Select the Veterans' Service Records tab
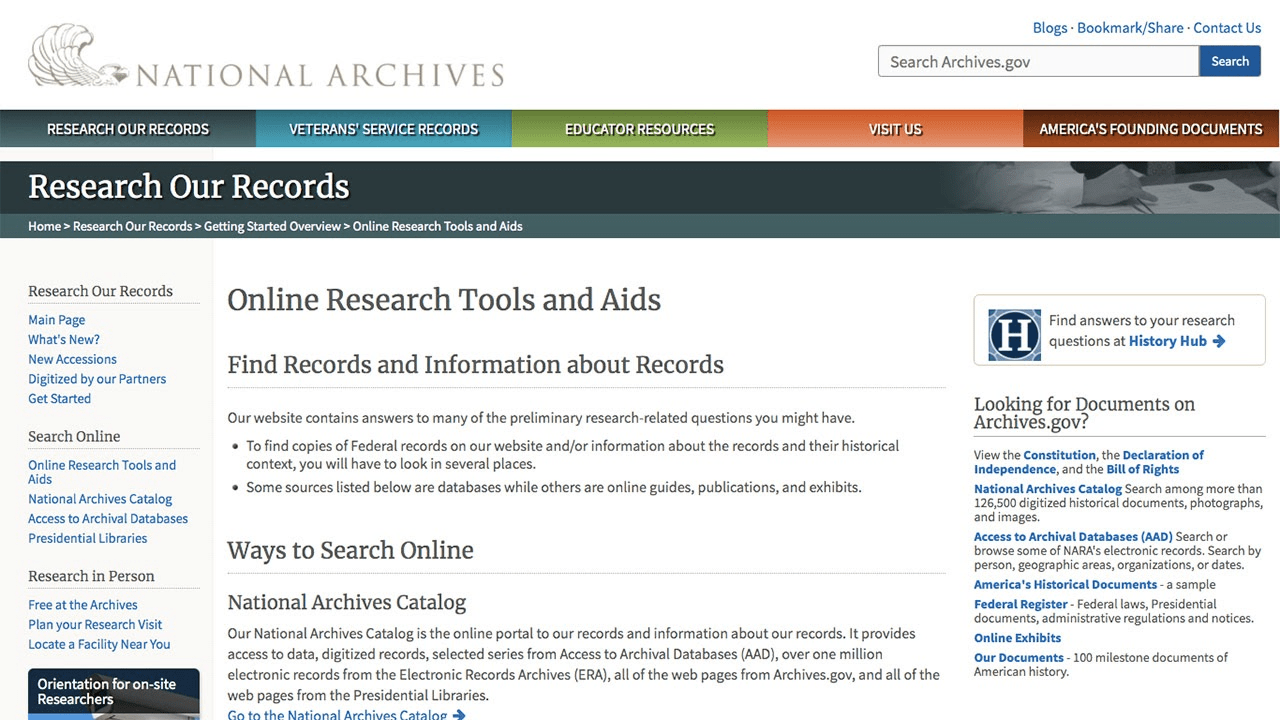This screenshot has height=720, width=1280. point(384,129)
